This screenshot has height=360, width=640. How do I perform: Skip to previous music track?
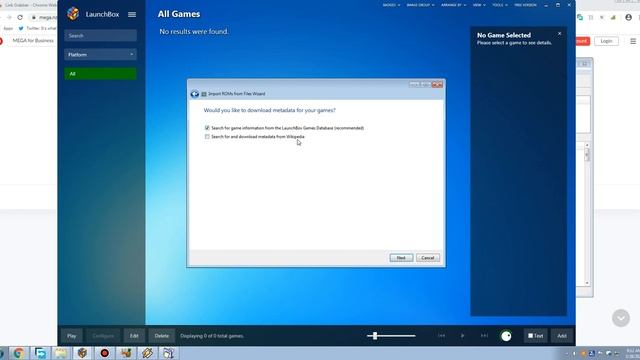coord(441,336)
